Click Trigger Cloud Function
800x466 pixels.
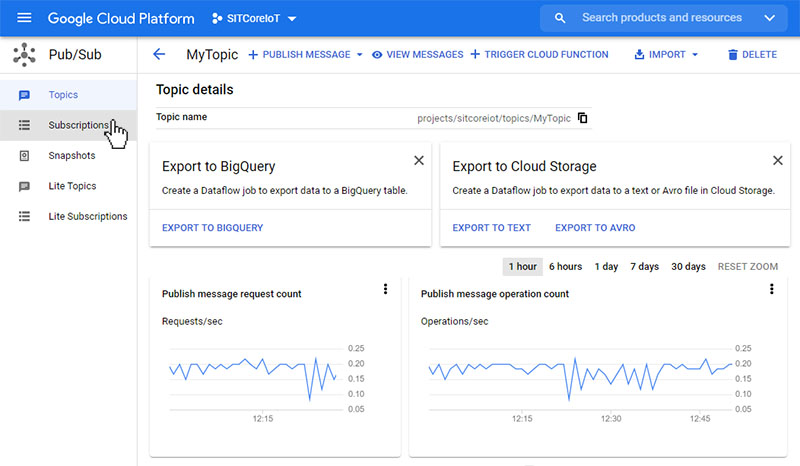tap(539, 55)
